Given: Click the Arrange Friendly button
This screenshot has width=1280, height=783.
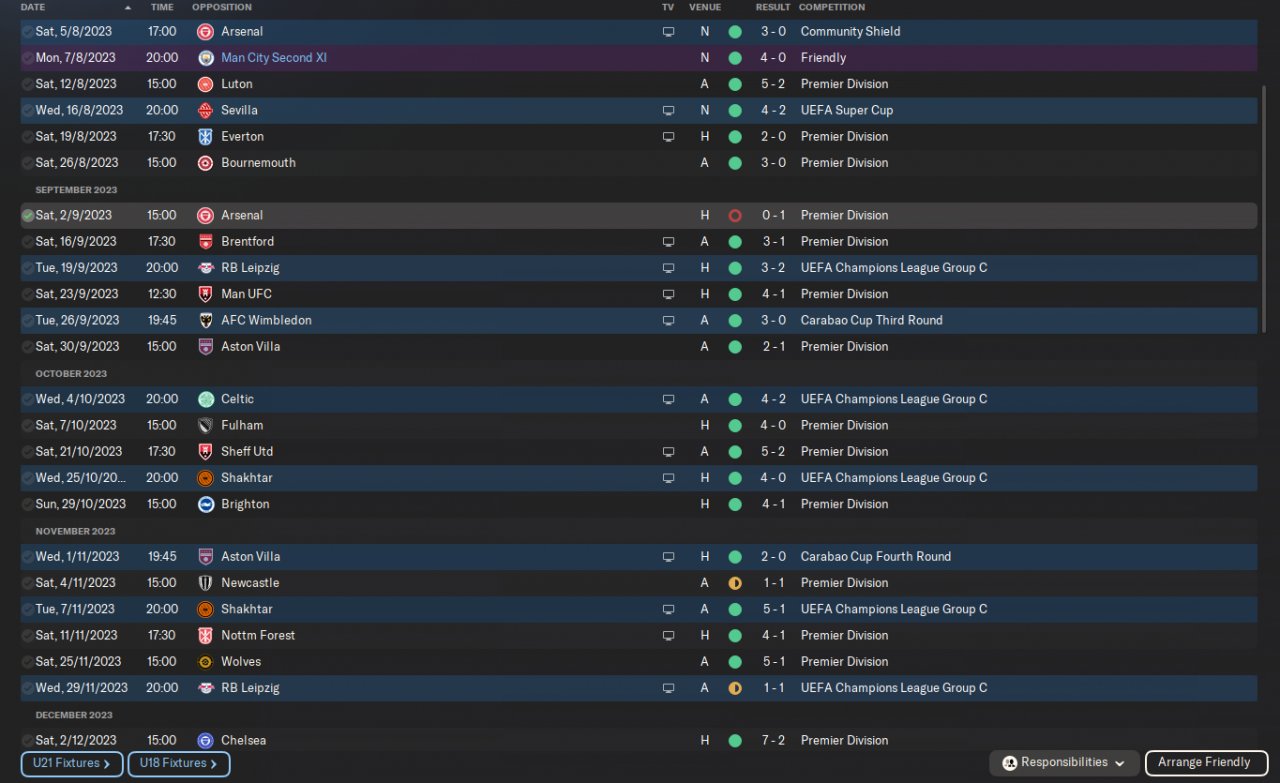Looking at the screenshot, I should pos(1204,763).
